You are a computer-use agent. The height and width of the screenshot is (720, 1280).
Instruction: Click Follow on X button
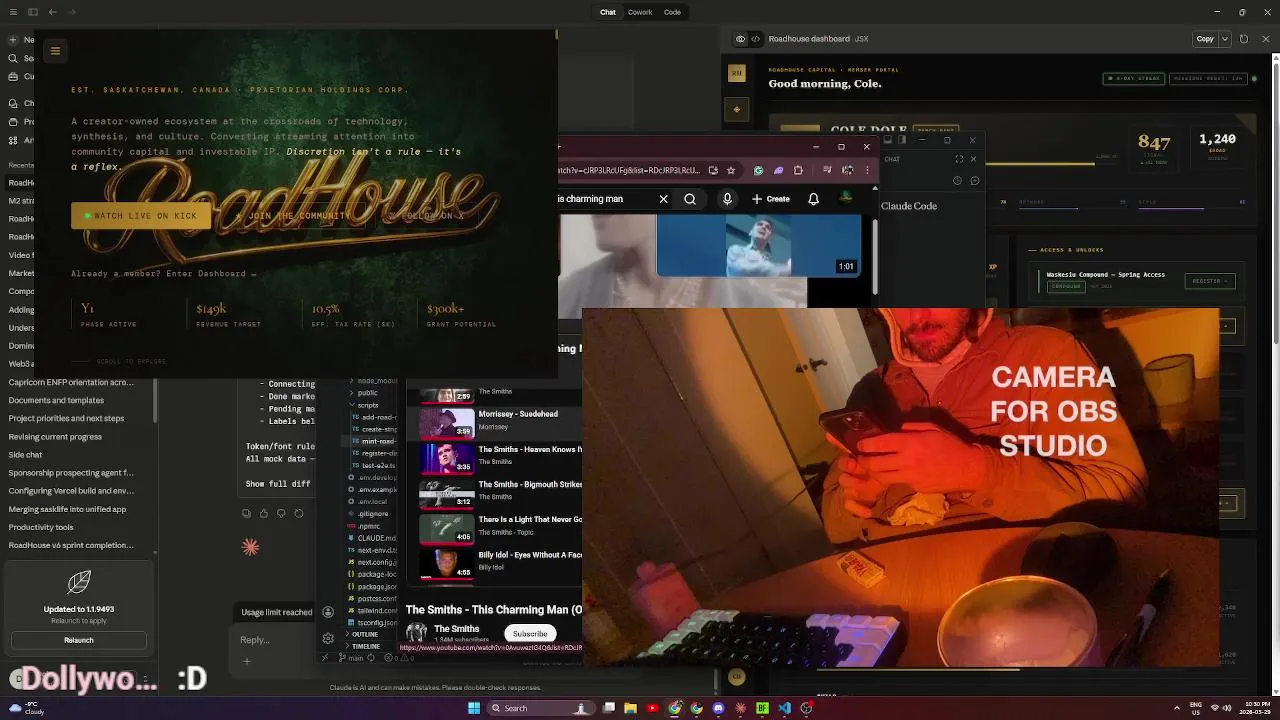coord(427,216)
